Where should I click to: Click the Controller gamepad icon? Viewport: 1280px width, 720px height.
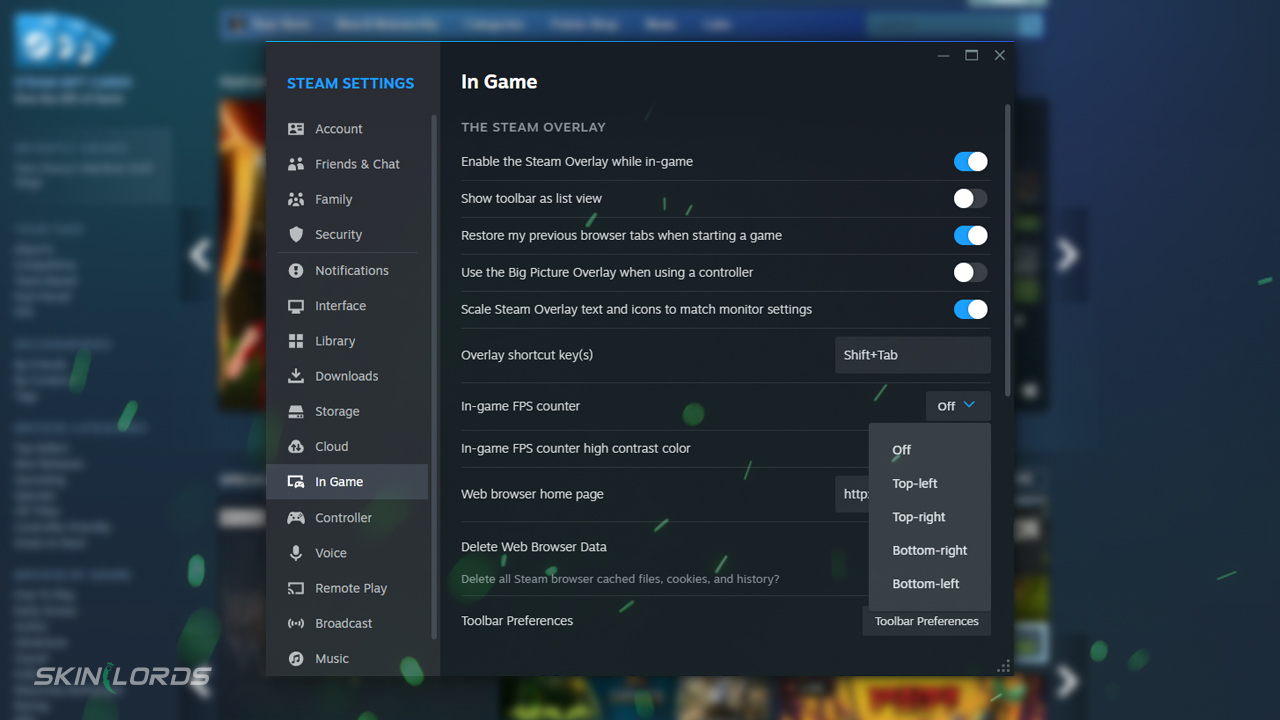296,518
